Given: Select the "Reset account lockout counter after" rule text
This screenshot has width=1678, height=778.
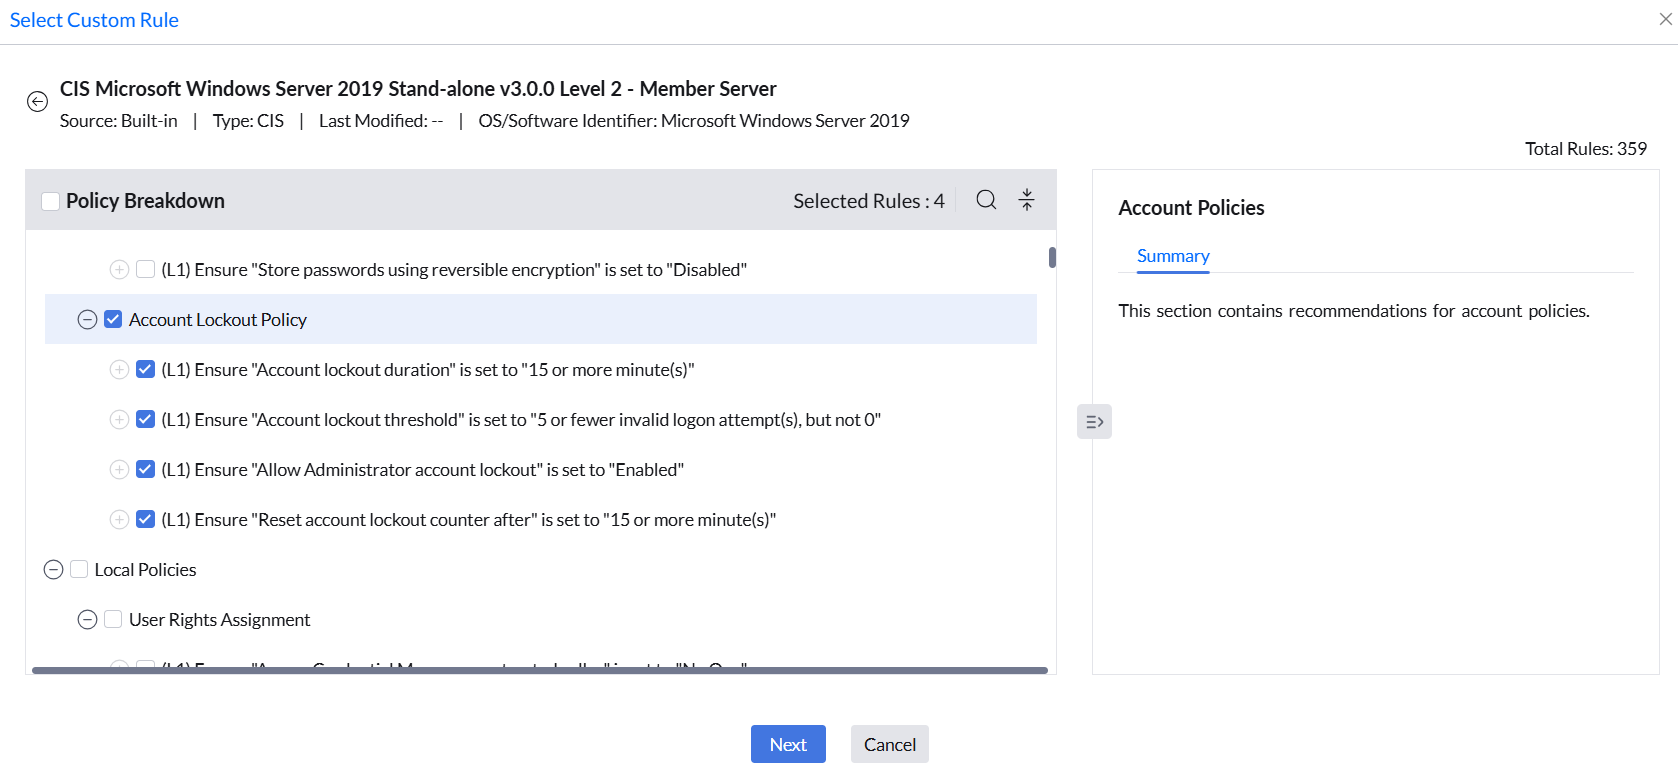Looking at the screenshot, I should coord(469,520).
